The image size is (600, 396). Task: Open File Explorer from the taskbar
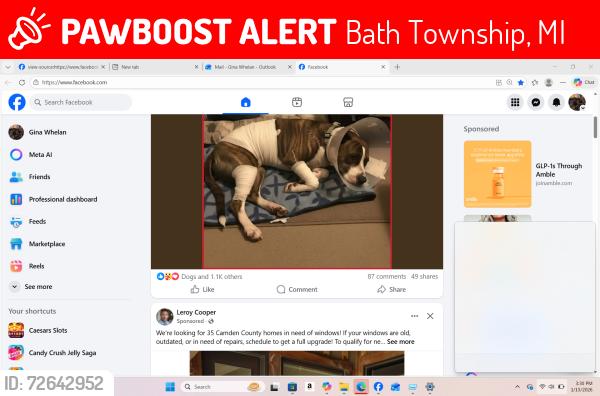point(344,387)
